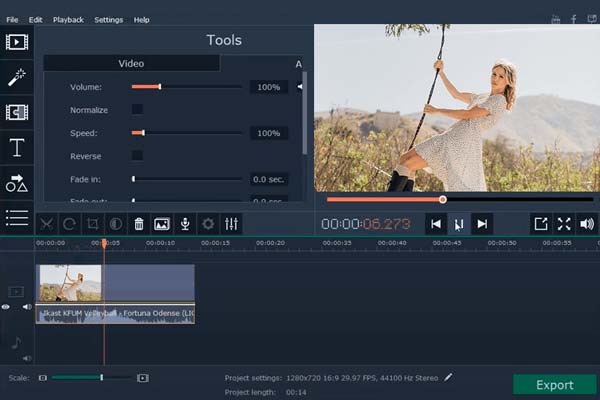Adjust the Volume slider
Screen dimensions: 600x400
[186, 87]
